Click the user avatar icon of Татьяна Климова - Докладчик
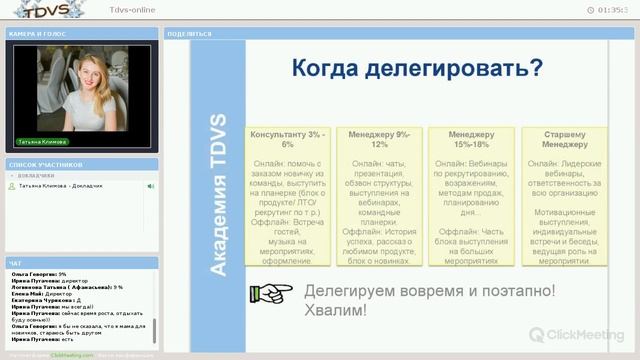Viewport: 640px width, 360px height. pos(12,186)
